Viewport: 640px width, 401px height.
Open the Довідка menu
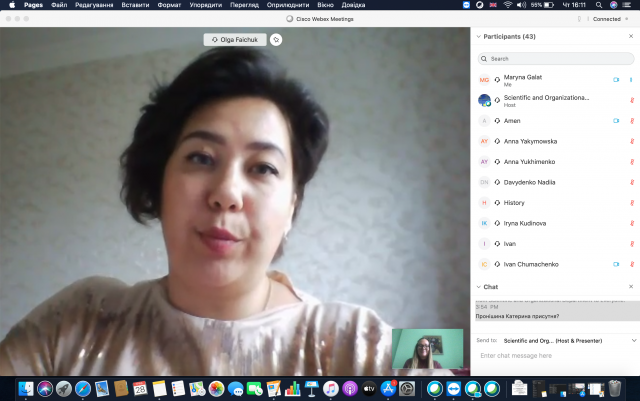pyautogui.click(x=353, y=5)
